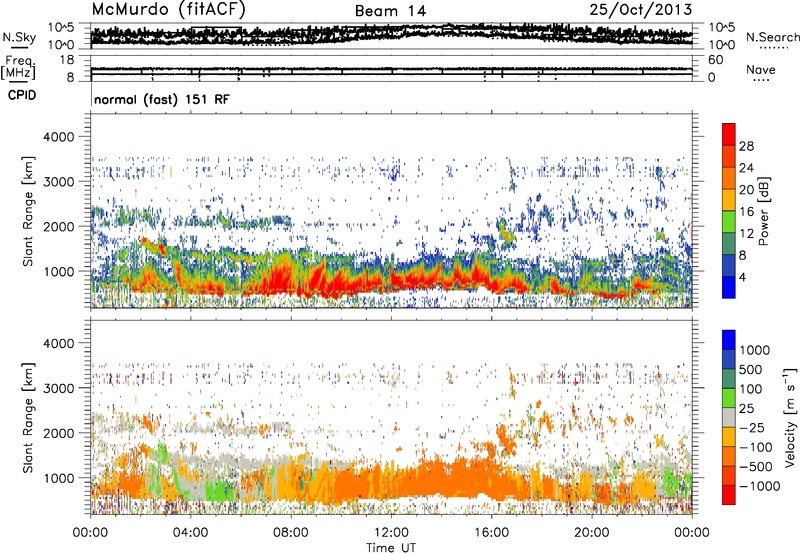Click the '4' power colorbar tick
The width and height of the screenshot is (800, 554).
coord(743,277)
